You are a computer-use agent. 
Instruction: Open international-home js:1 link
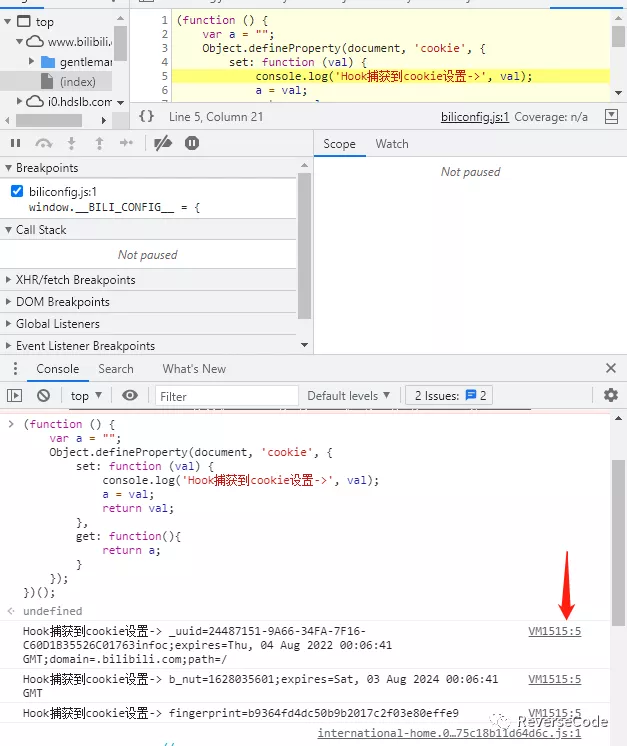click(449, 733)
